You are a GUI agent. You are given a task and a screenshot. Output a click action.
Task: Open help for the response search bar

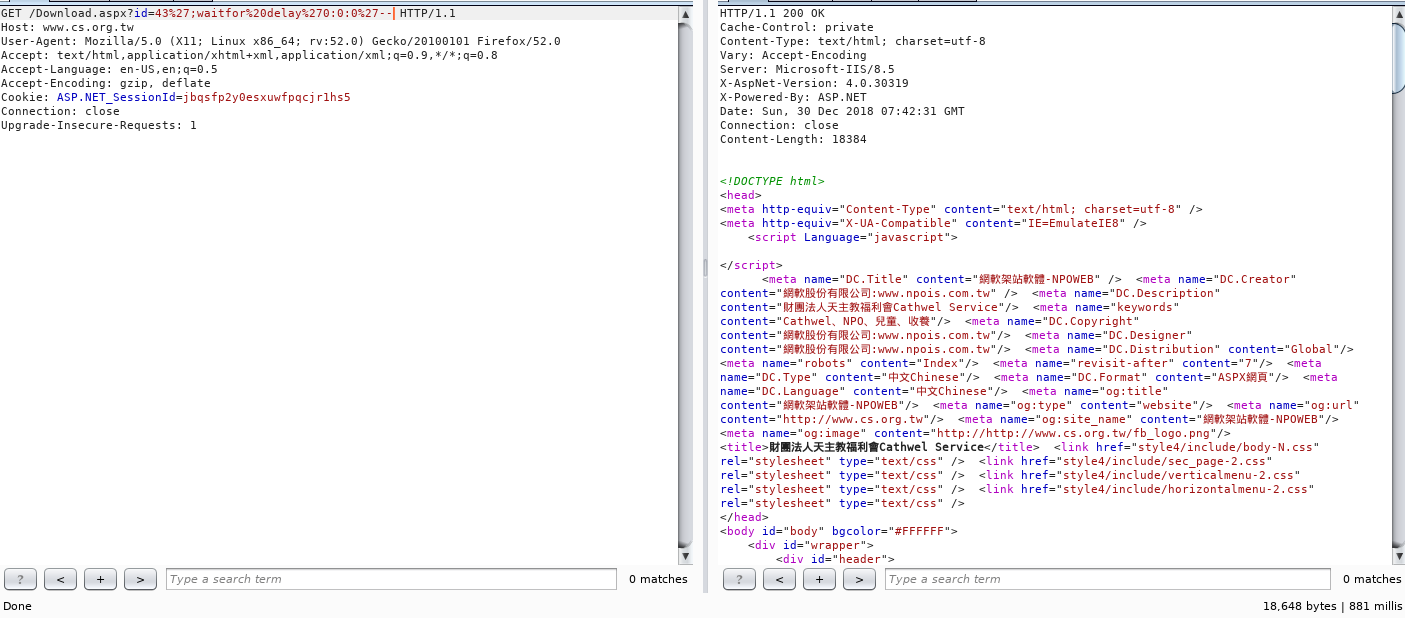point(740,579)
